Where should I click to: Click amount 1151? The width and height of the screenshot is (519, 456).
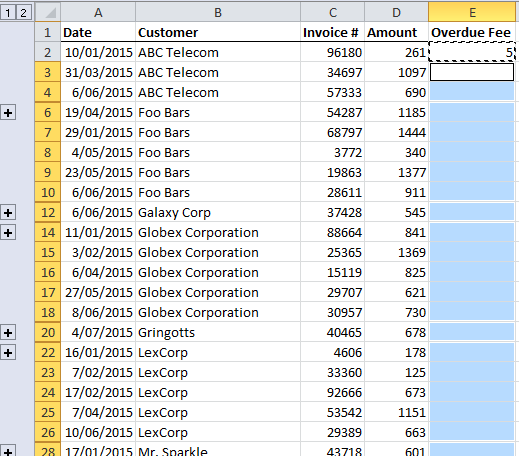pyautogui.click(x=396, y=412)
